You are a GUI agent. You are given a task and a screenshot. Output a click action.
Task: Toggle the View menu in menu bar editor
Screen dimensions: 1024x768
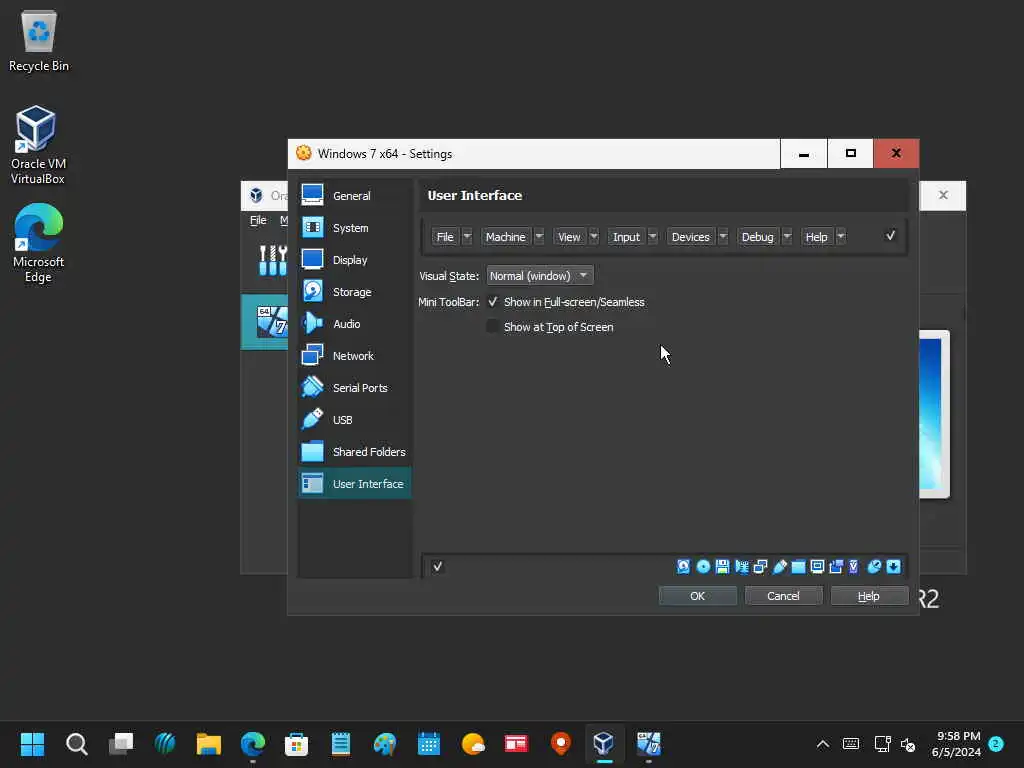click(x=569, y=236)
